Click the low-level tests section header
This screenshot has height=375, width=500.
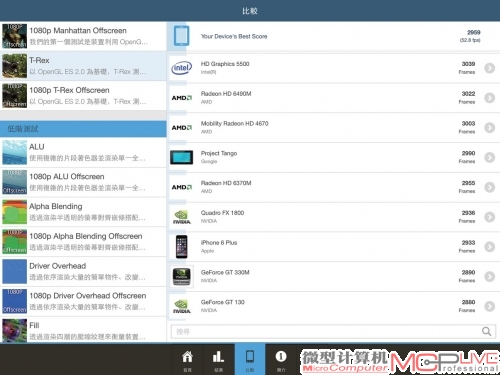click(83, 129)
